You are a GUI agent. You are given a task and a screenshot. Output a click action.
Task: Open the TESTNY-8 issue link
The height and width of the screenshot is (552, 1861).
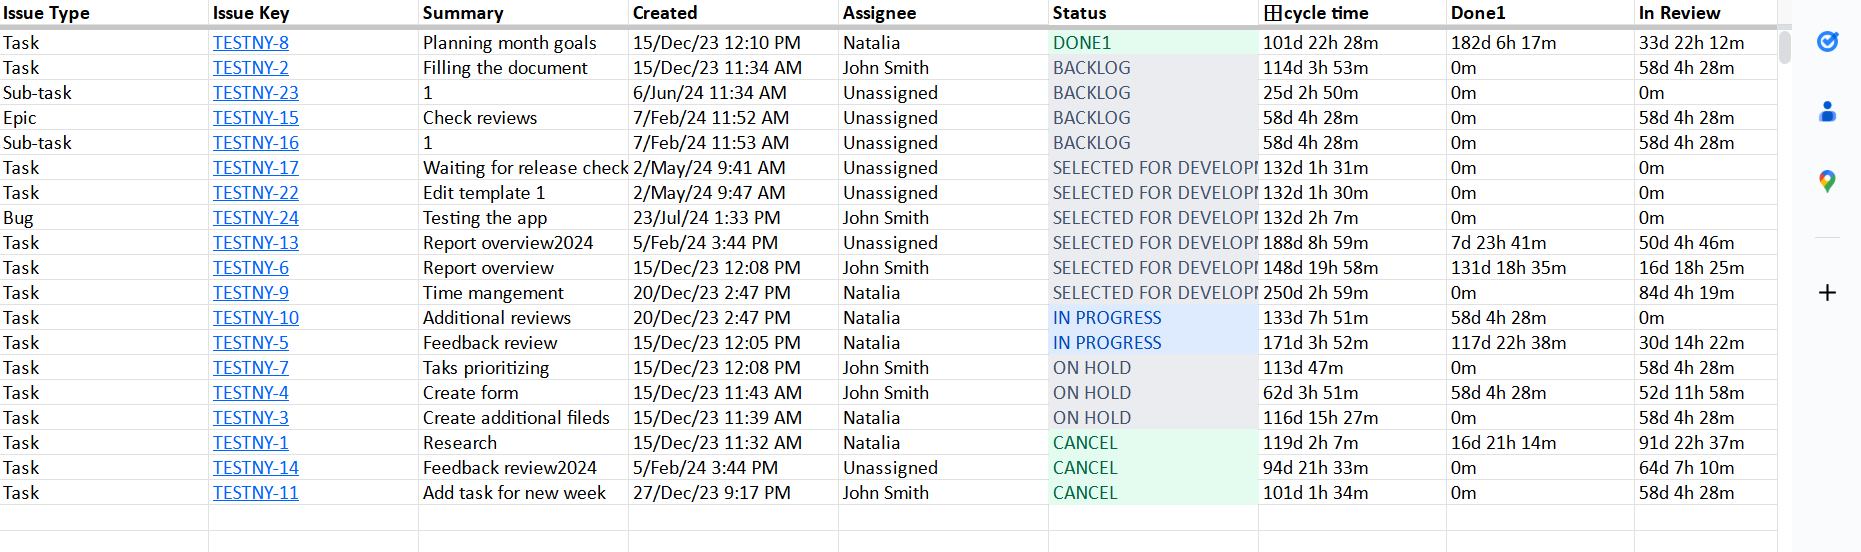click(251, 43)
